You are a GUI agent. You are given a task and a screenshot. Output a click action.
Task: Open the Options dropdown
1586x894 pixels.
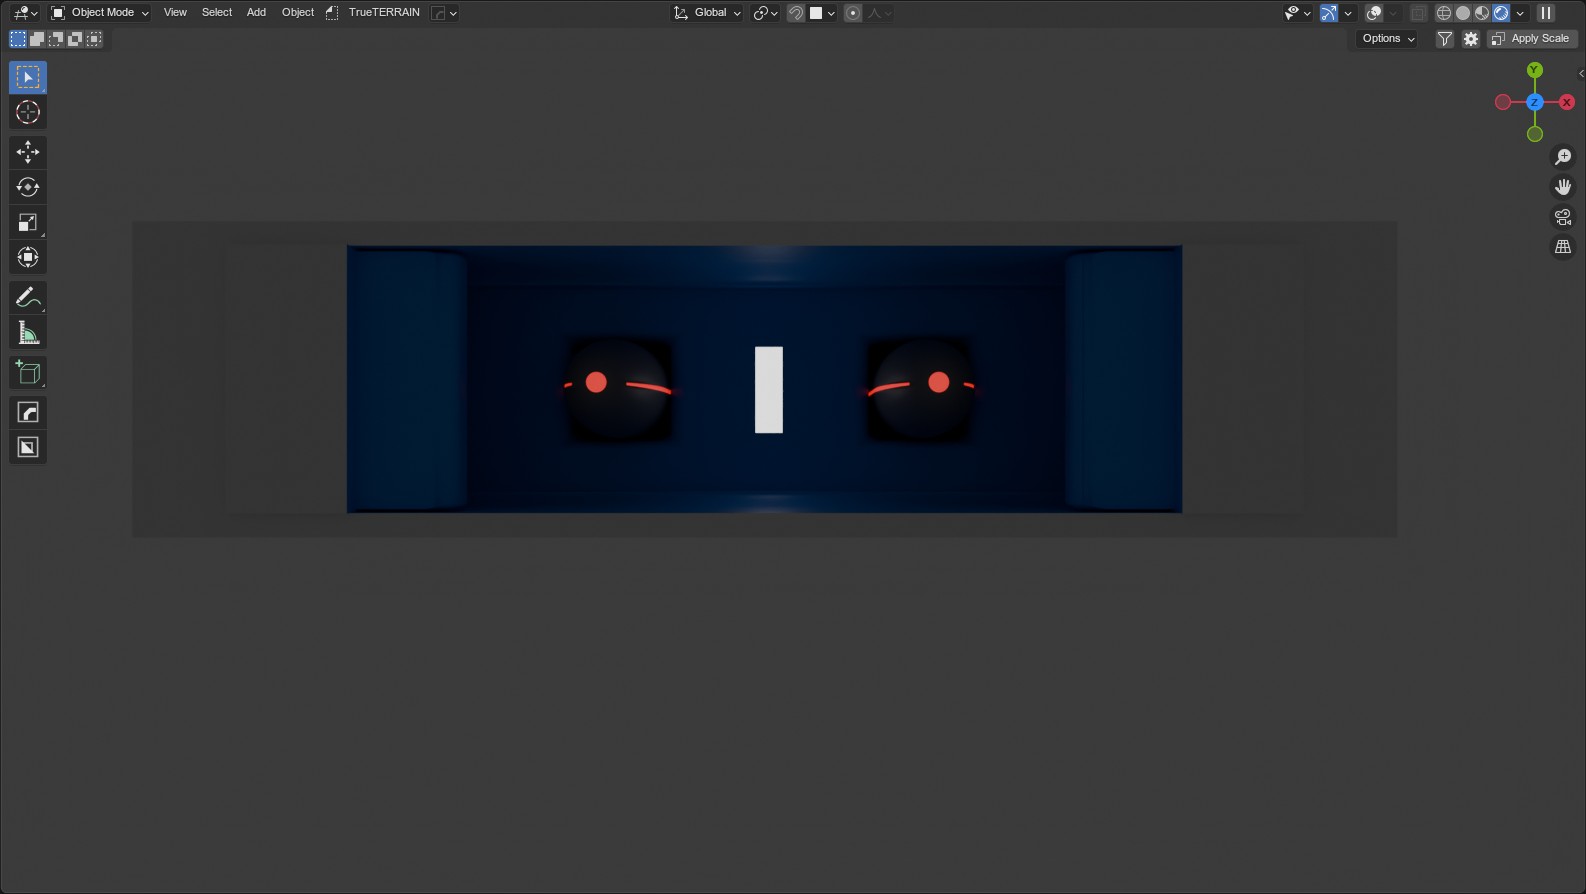pos(1389,39)
